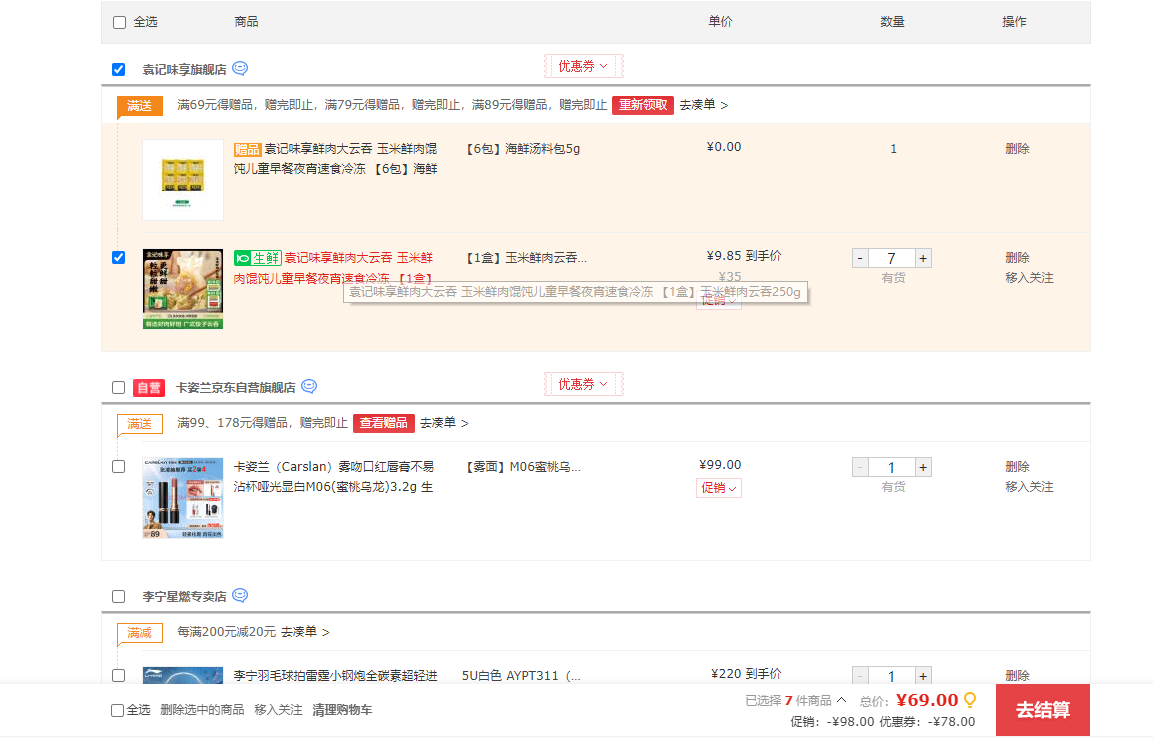1153x738 pixels.
Task: Click the ¥69.00 total price
Action: [x=927, y=700]
